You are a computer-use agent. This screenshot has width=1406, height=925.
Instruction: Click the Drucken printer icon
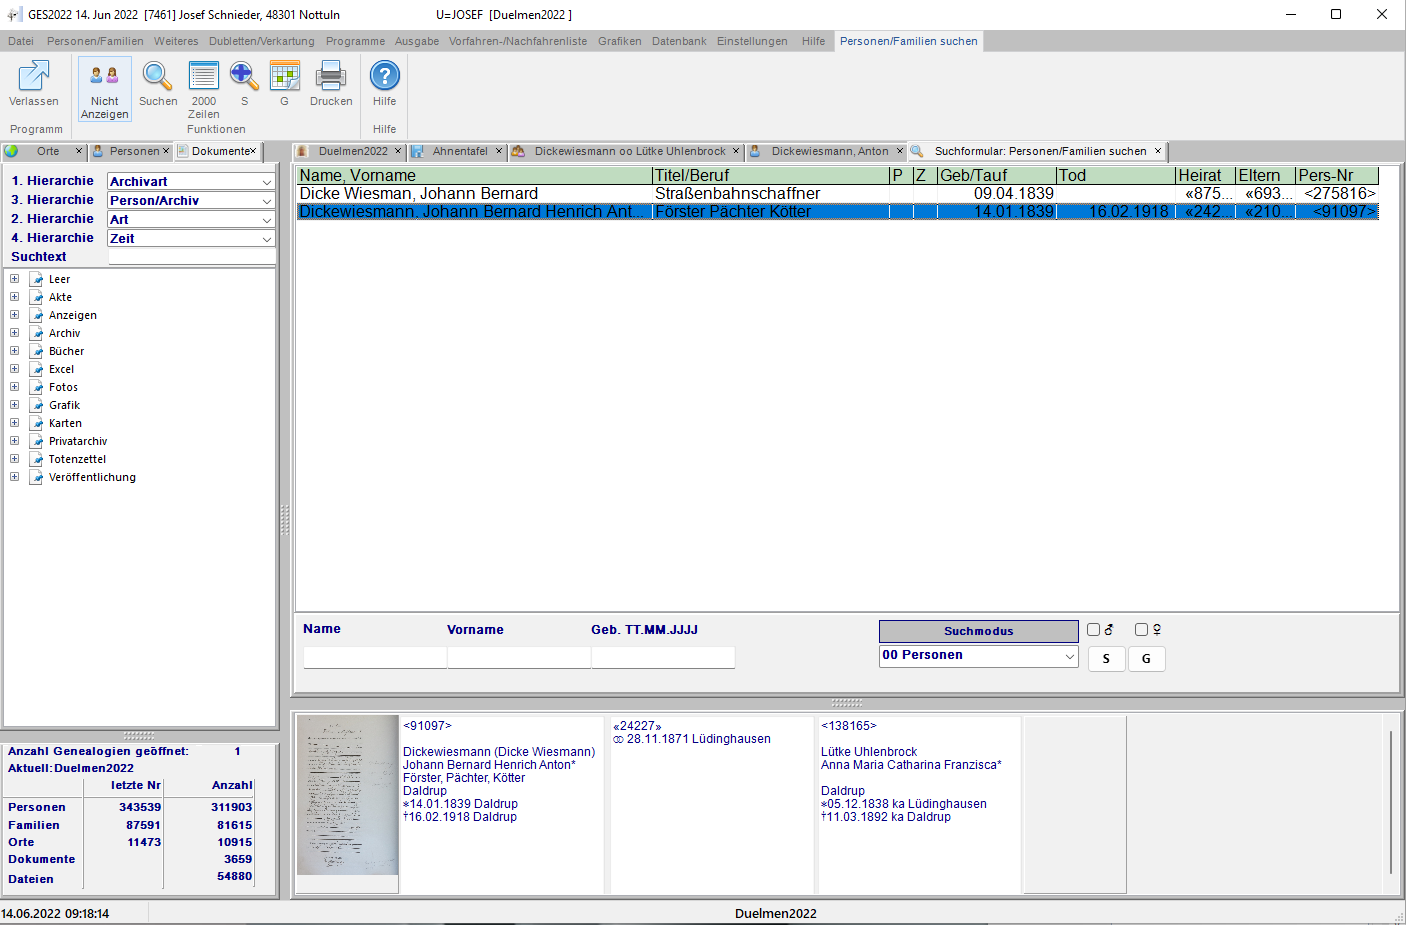click(330, 76)
